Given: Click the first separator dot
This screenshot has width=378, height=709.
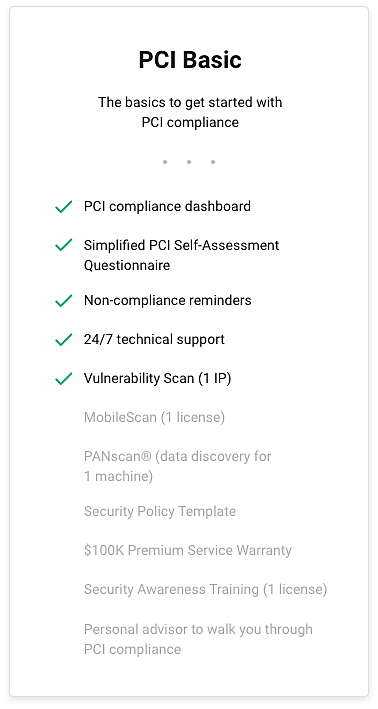Looking at the screenshot, I should click(x=165, y=162).
